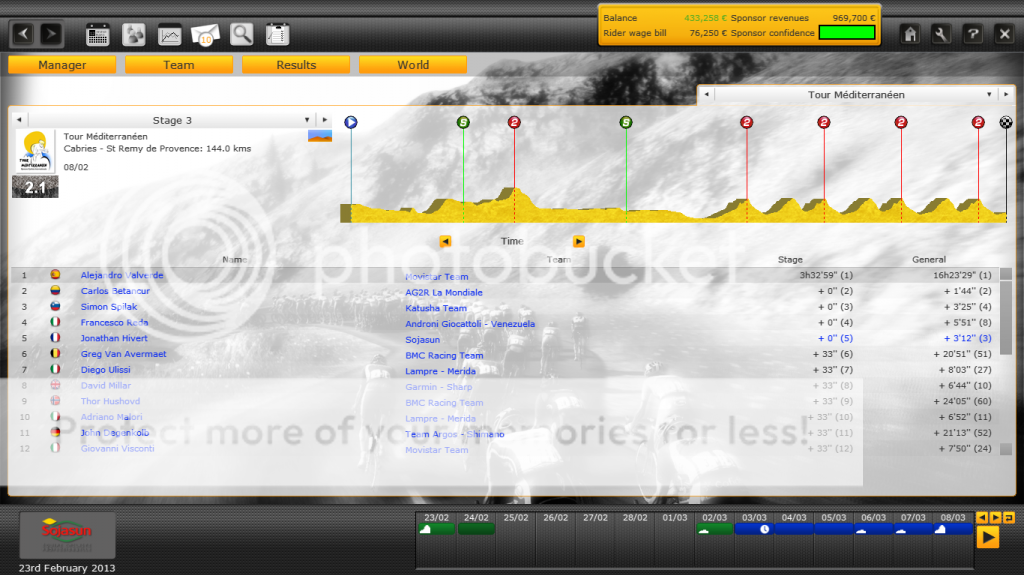Open team Katusha Team
The width and height of the screenshot is (1024, 575).
436,308
